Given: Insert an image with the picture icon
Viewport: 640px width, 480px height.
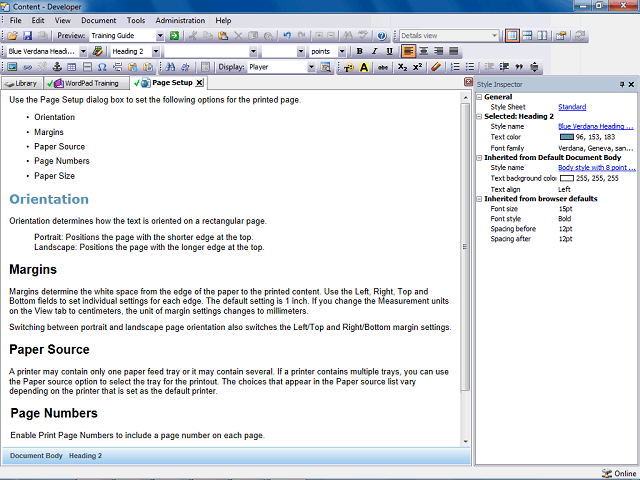Looking at the screenshot, I should coord(12,67).
